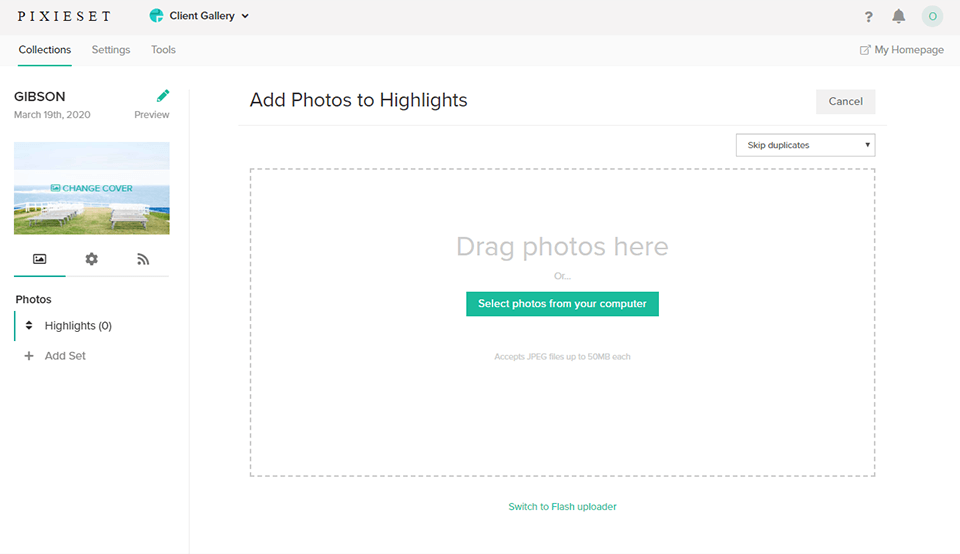960x554 pixels.
Task: Cancel adding photos
Action: click(846, 102)
